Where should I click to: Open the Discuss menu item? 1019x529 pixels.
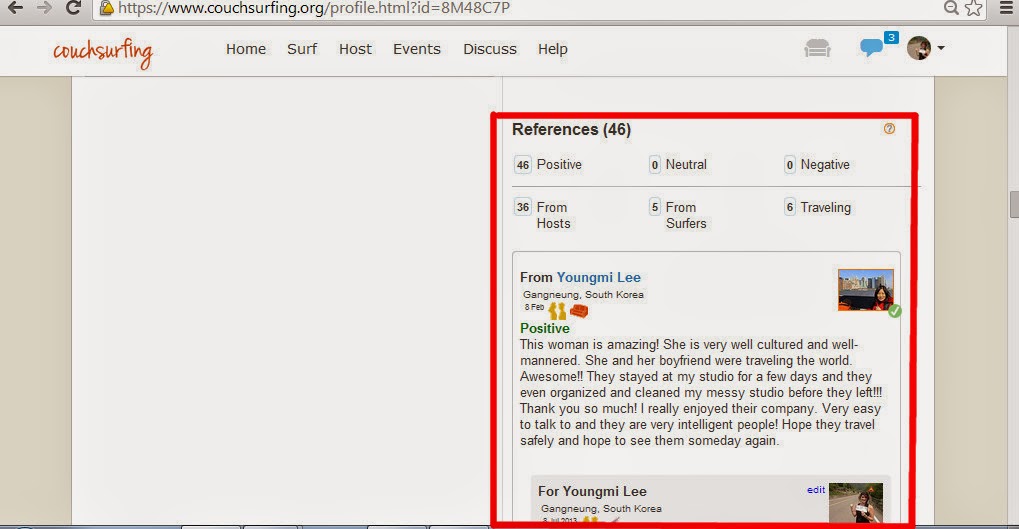click(490, 49)
